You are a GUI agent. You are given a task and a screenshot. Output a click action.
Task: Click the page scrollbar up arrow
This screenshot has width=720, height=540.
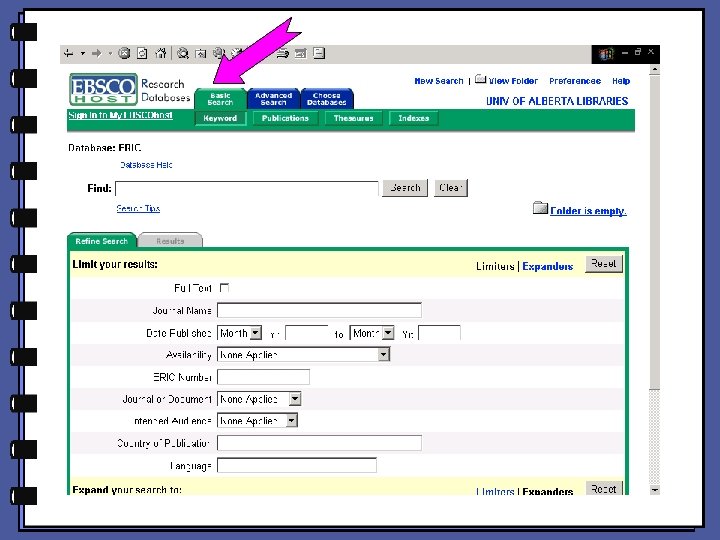pyautogui.click(x=655, y=70)
